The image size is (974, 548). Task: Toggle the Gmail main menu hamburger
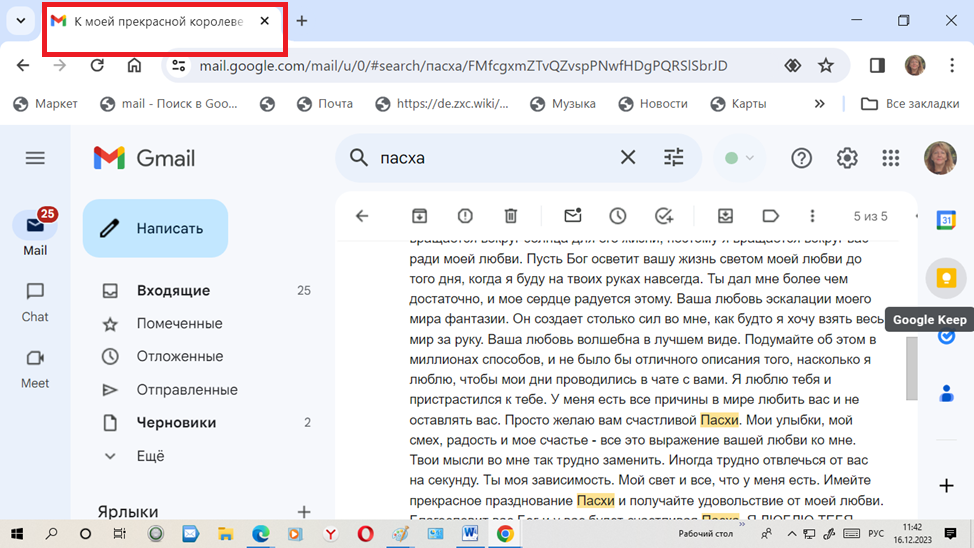click(35, 158)
